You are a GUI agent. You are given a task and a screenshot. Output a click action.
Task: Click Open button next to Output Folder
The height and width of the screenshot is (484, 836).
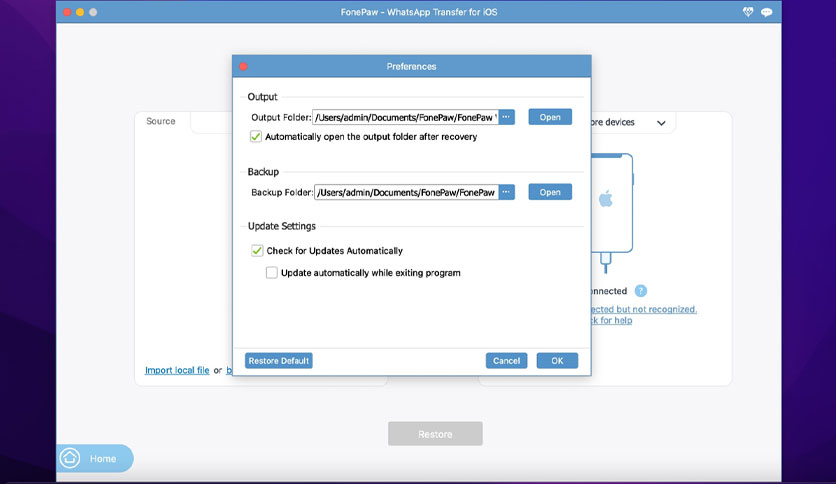pyautogui.click(x=550, y=117)
